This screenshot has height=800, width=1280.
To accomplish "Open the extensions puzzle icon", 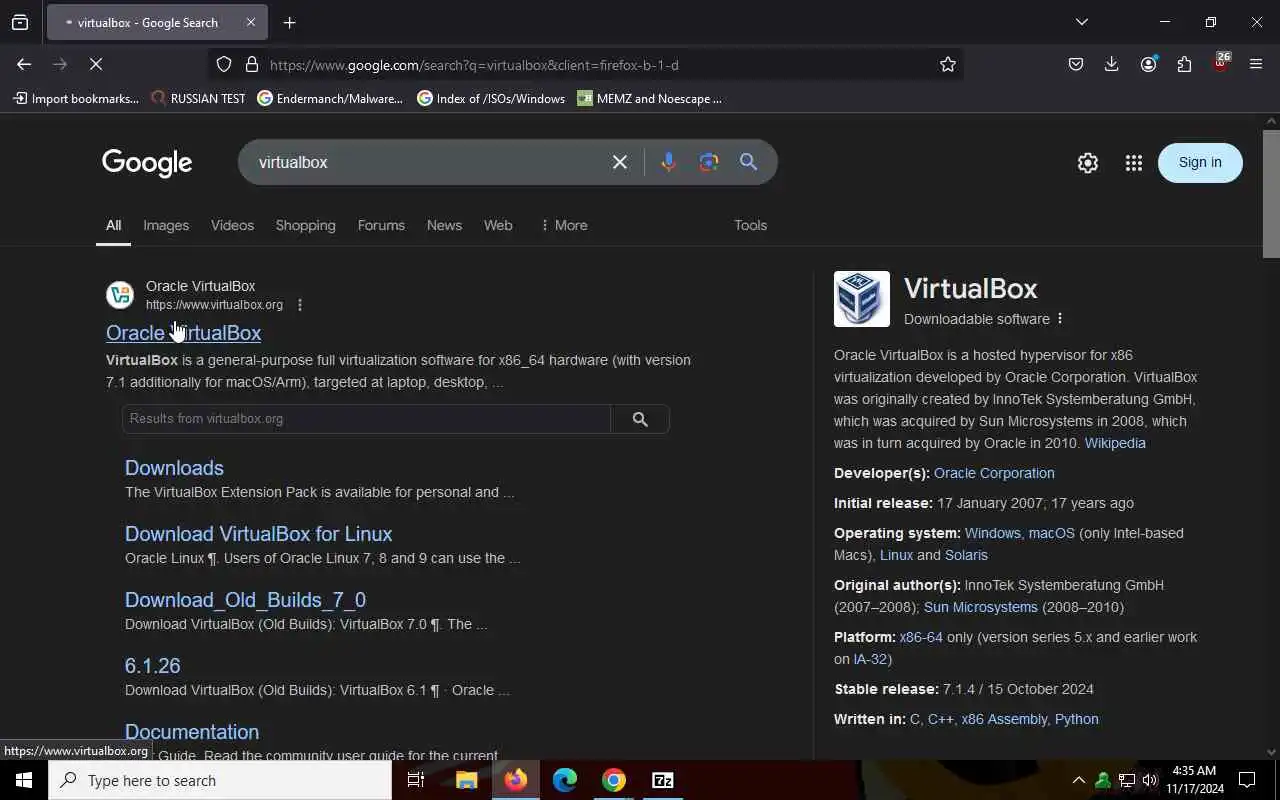I will pos(1184,64).
